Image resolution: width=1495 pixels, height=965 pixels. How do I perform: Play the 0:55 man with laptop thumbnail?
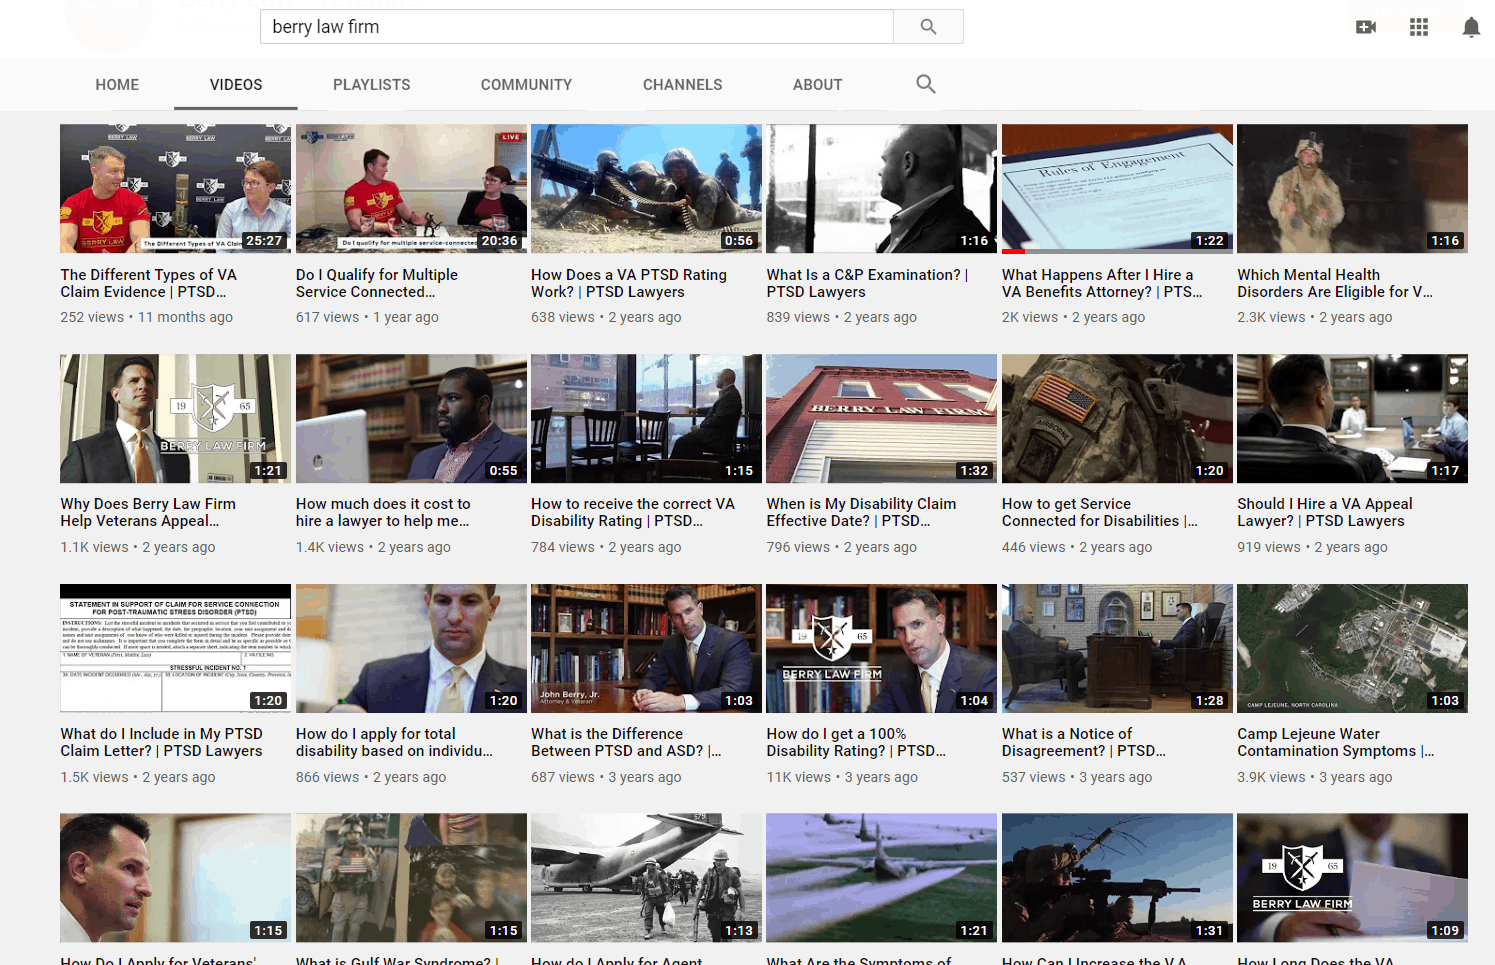click(411, 418)
